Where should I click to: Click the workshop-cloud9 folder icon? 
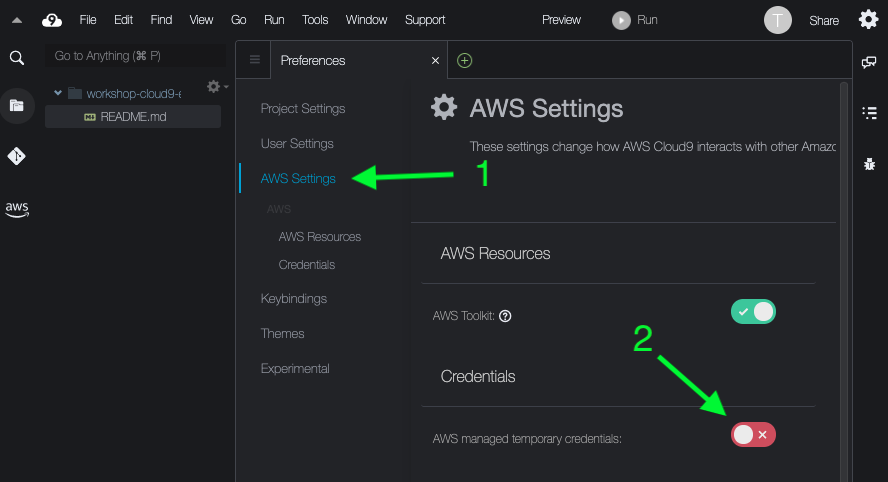click(75, 93)
